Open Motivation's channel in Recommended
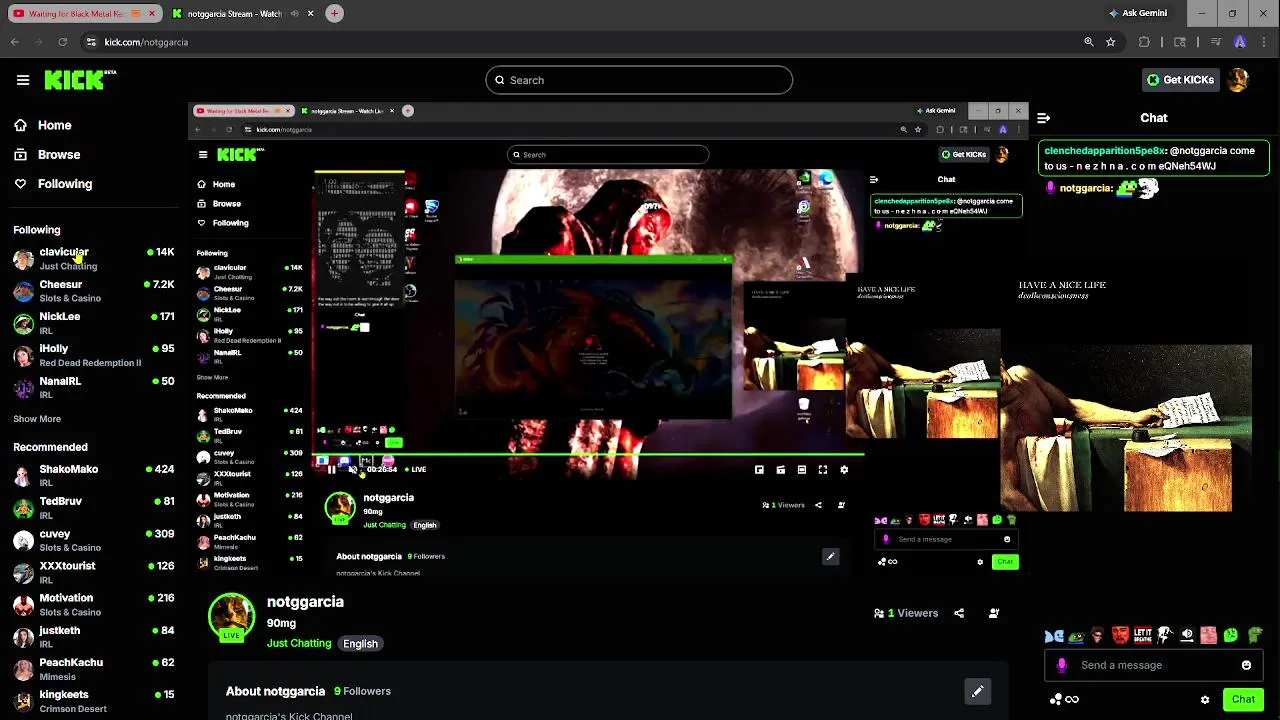The height and width of the screenshot is (720, 1280). pos(94,604)
